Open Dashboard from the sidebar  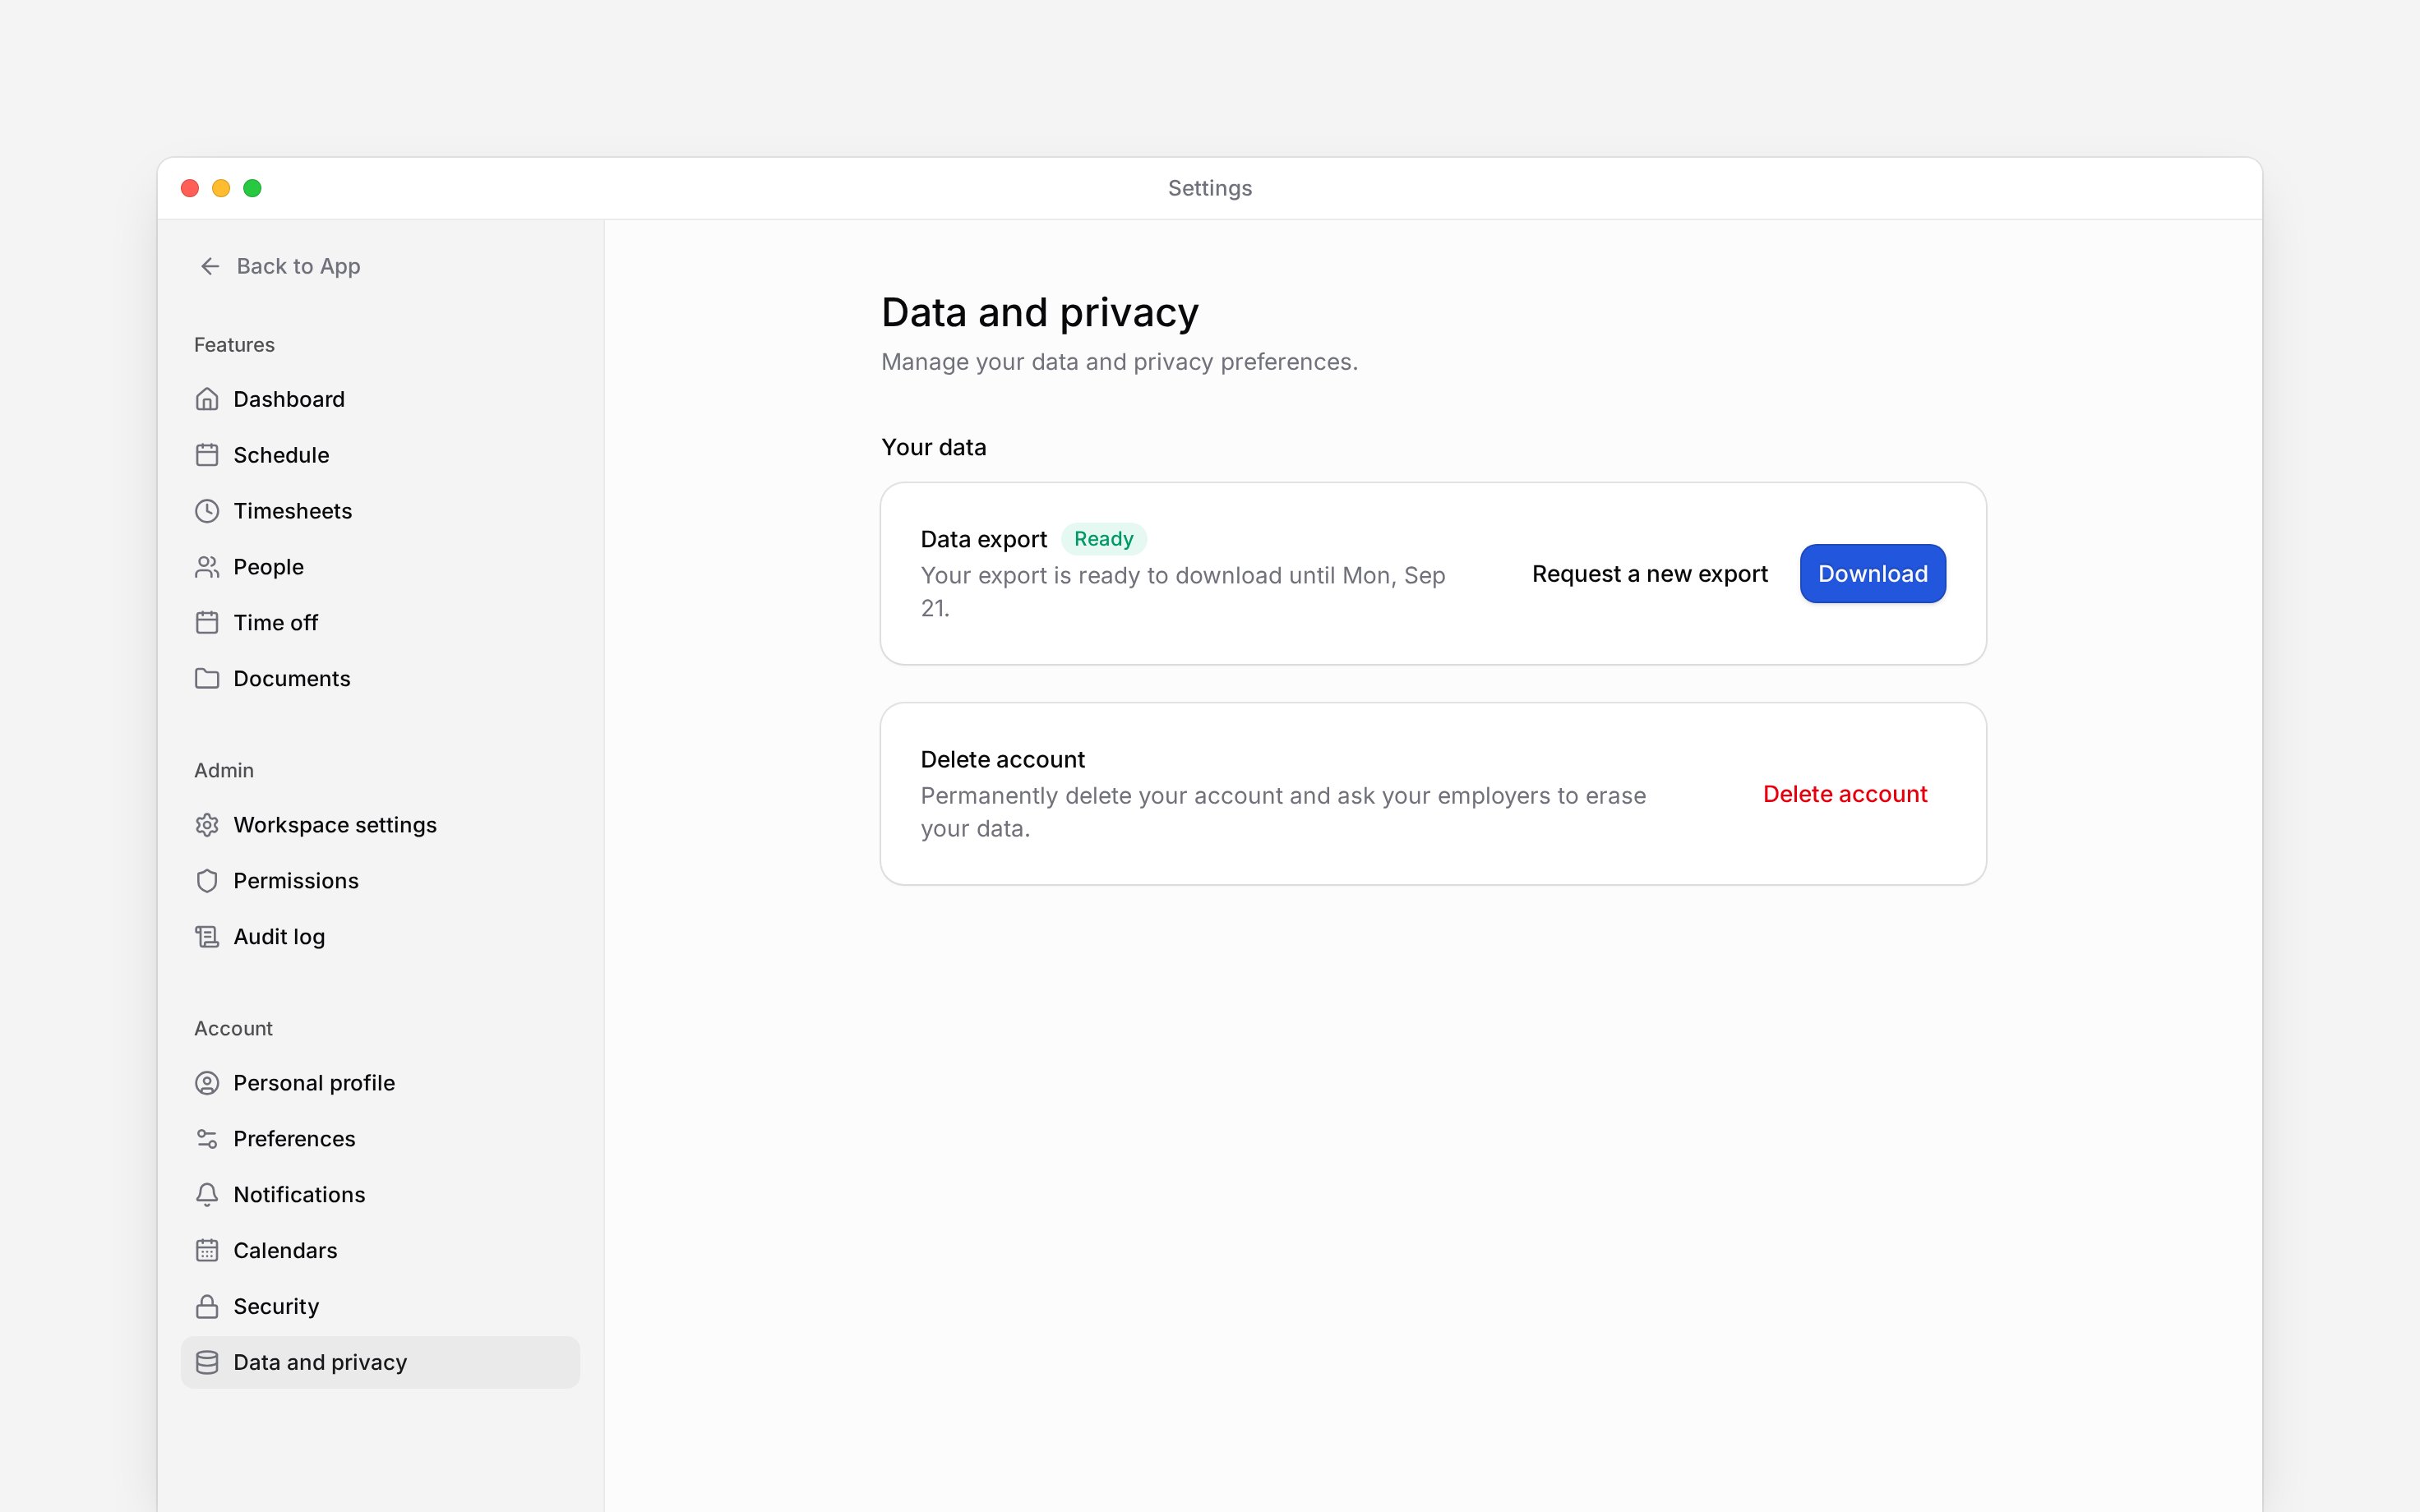[380, 399]
